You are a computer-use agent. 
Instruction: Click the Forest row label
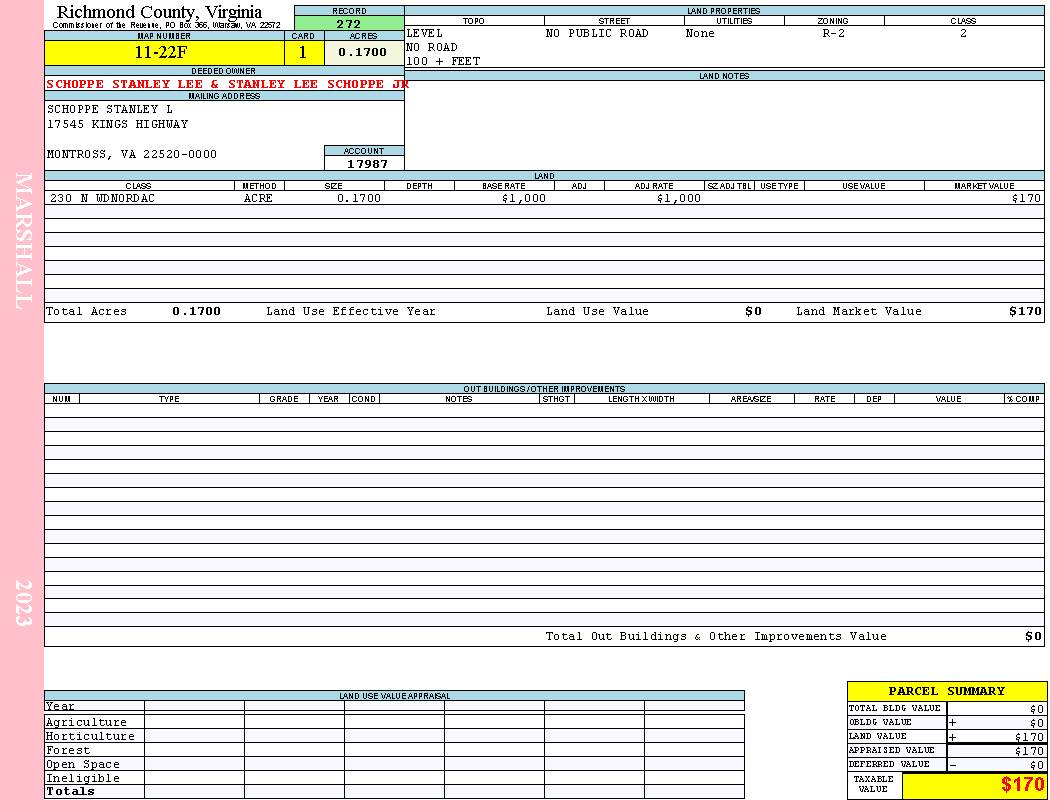click(68, 750)
